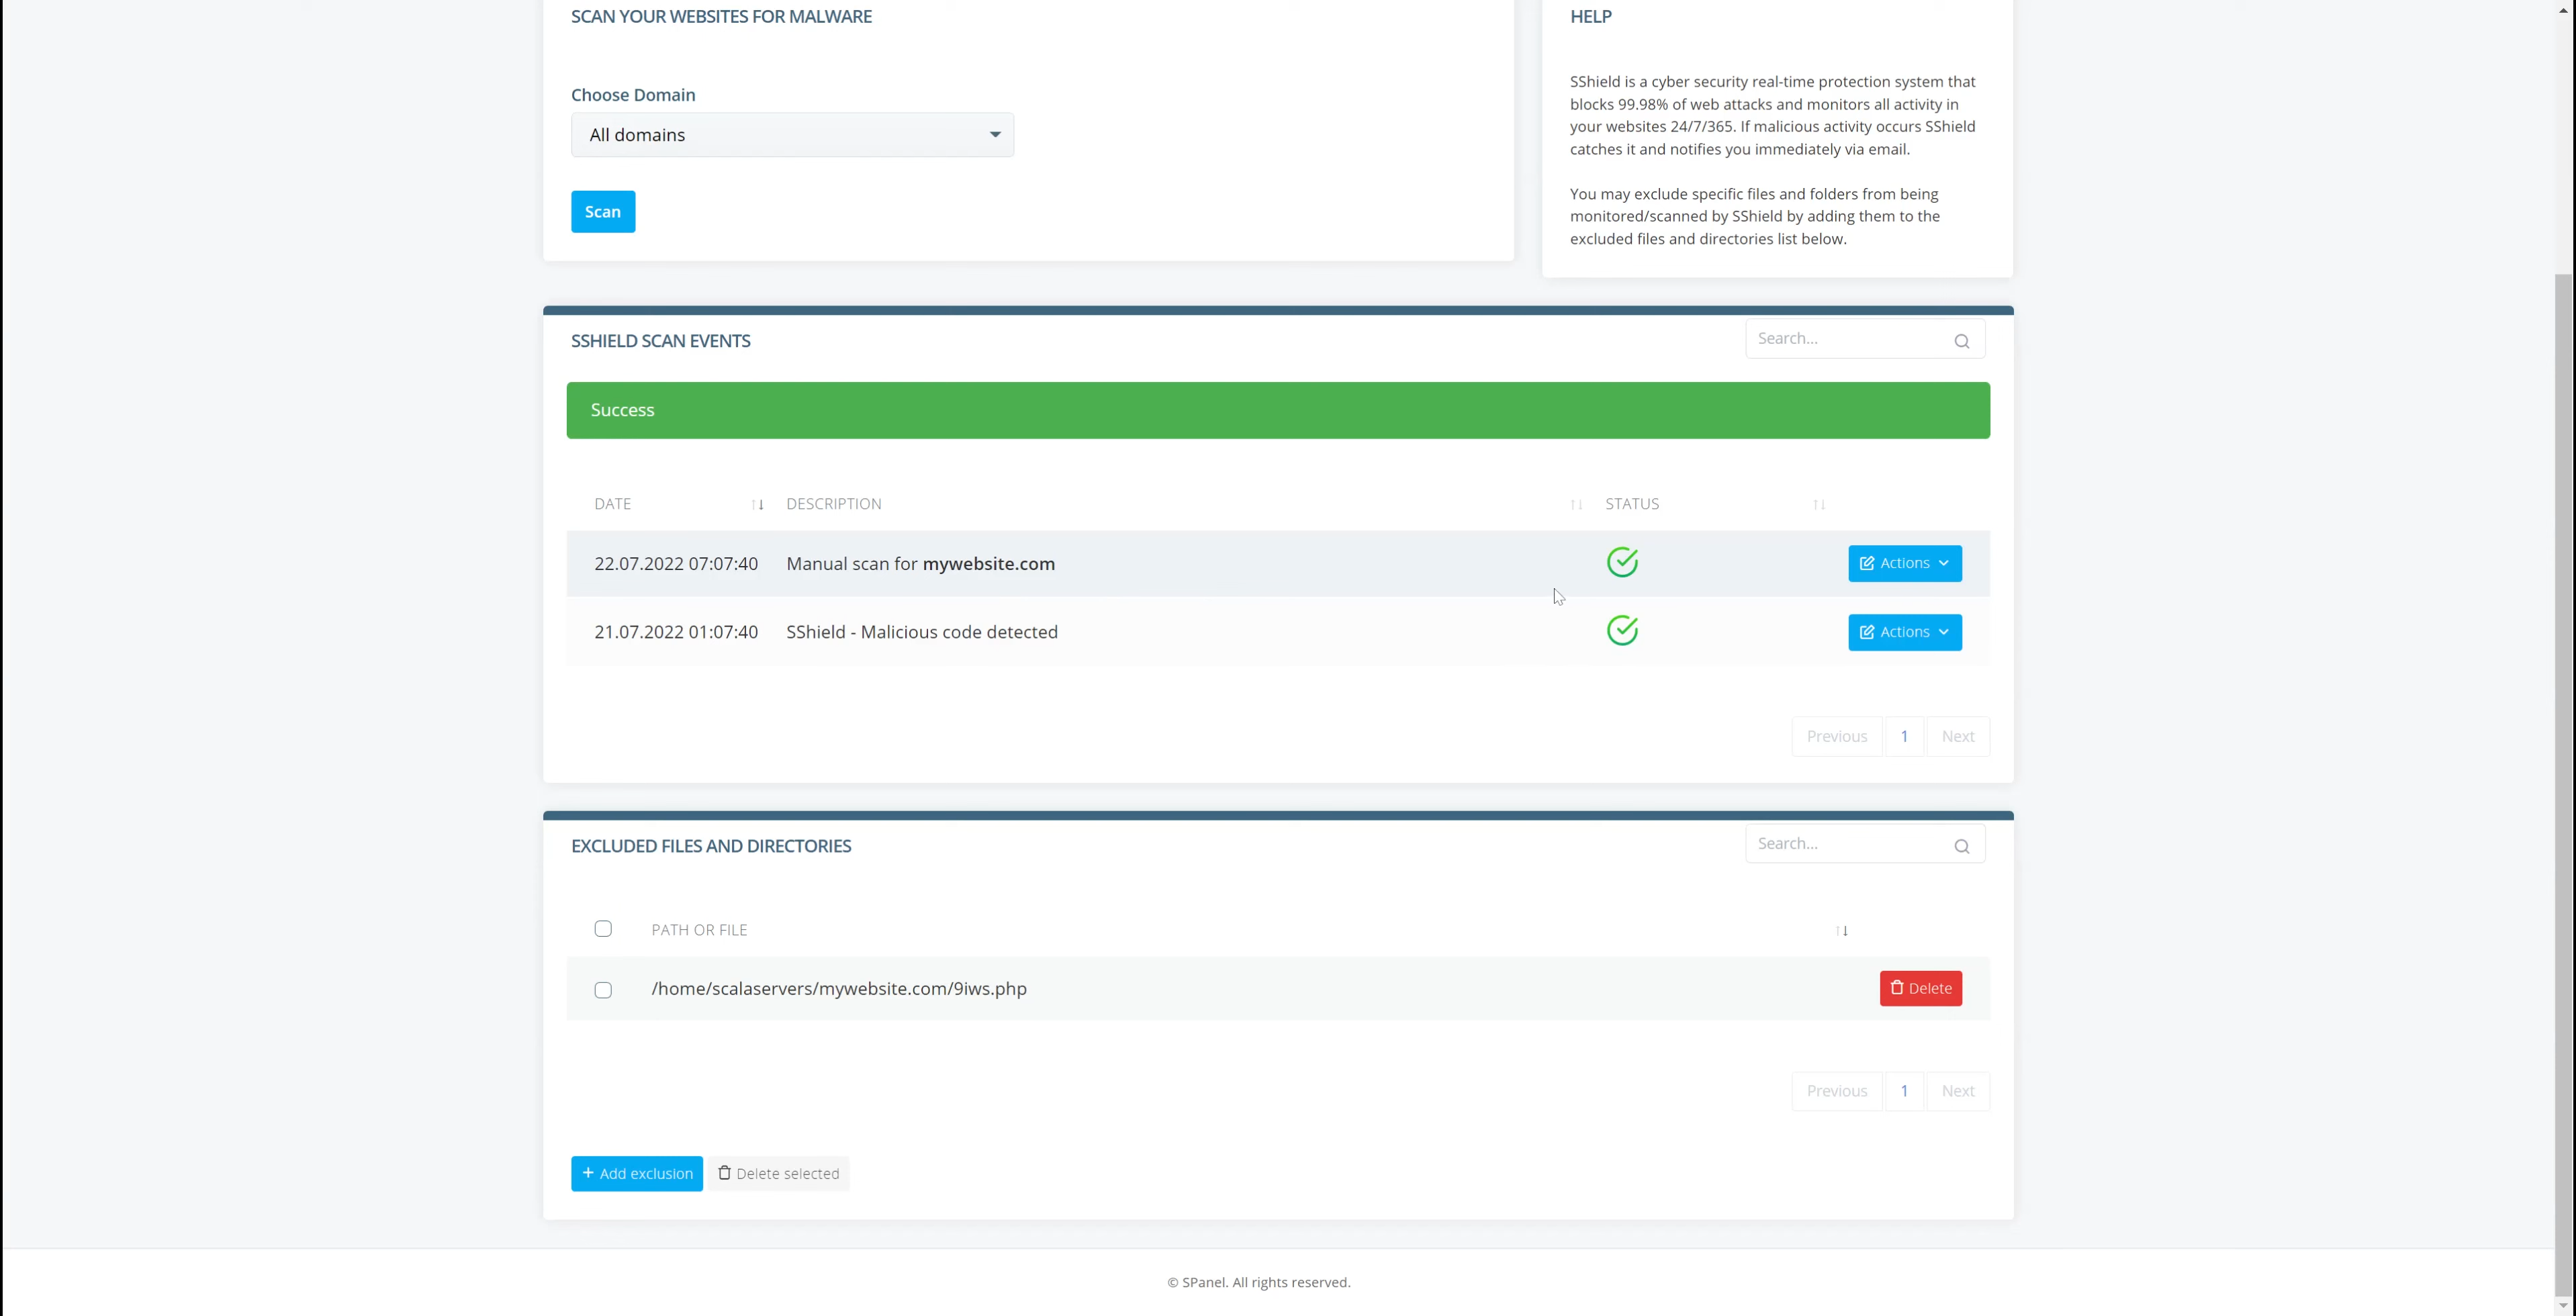This screenshot has width=2576, height=1316.
Task: Sort scan events by Description column arrows
Action: (1576, 505)
